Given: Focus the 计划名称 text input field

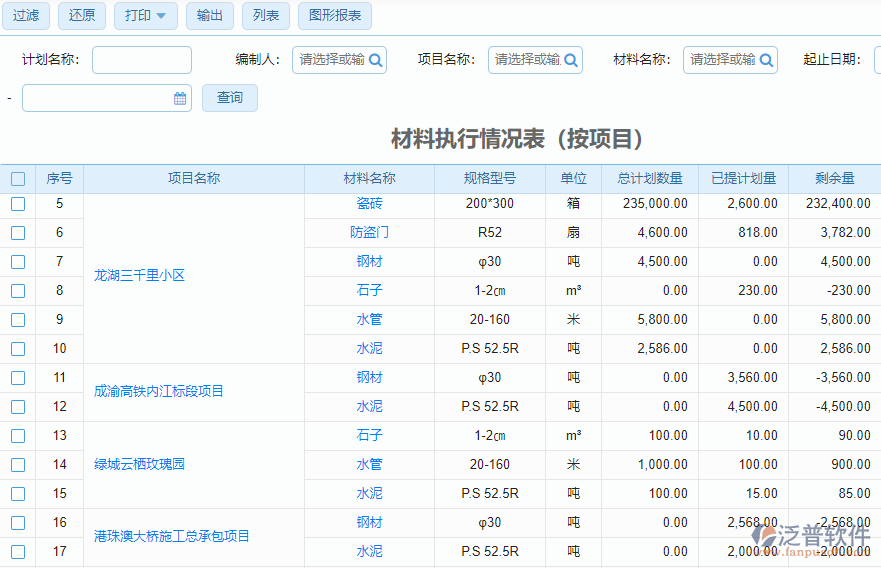Looking at the screenshot, I should 142,60.
